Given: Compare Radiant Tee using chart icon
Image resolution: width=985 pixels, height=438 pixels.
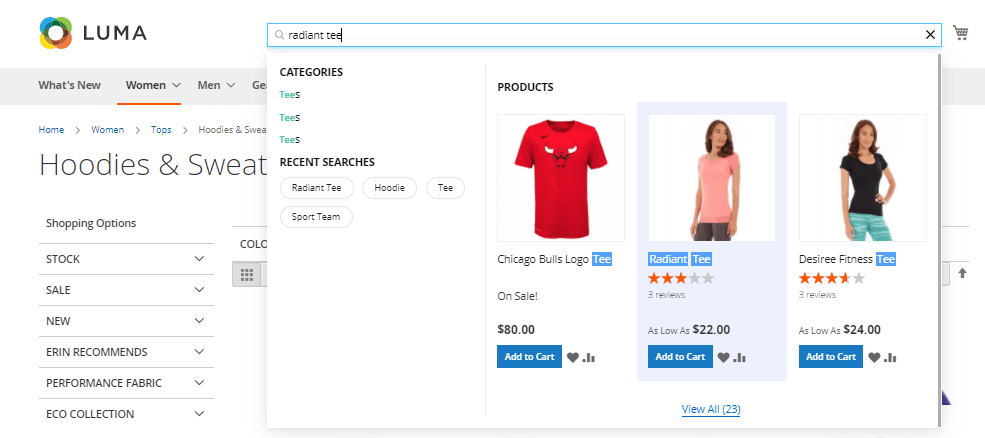Looking at the screenshot, I should click(740, 357).
